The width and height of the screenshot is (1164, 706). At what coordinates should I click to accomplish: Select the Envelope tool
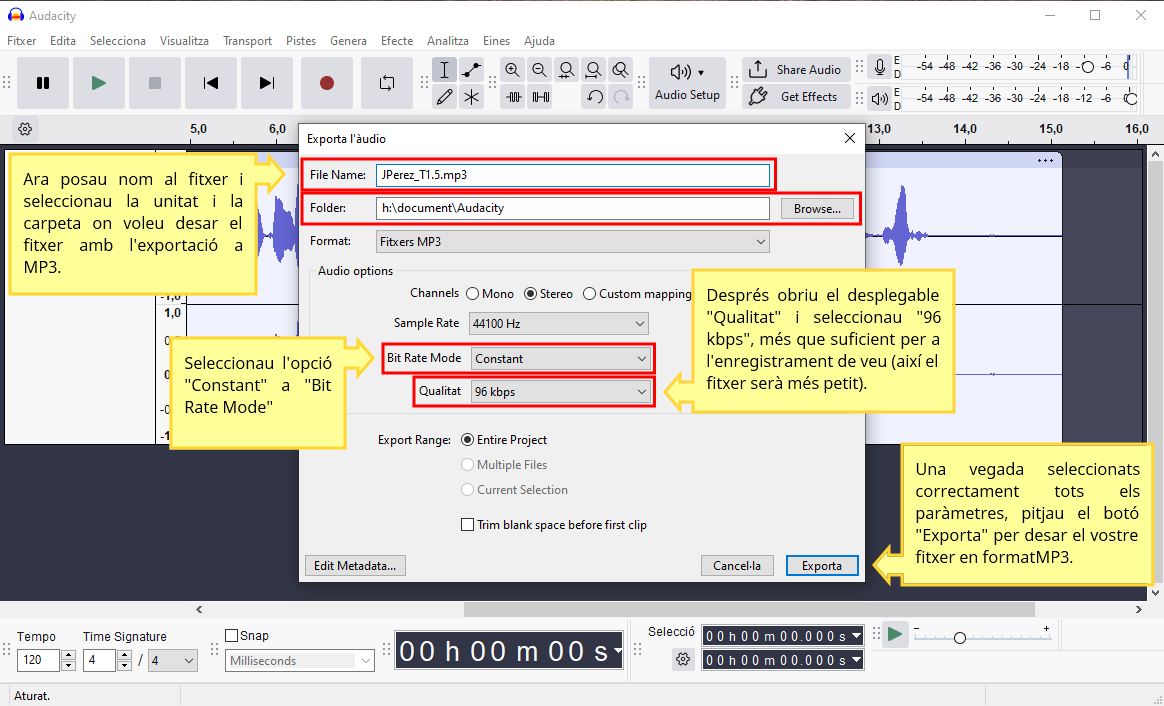coord(471,70)
